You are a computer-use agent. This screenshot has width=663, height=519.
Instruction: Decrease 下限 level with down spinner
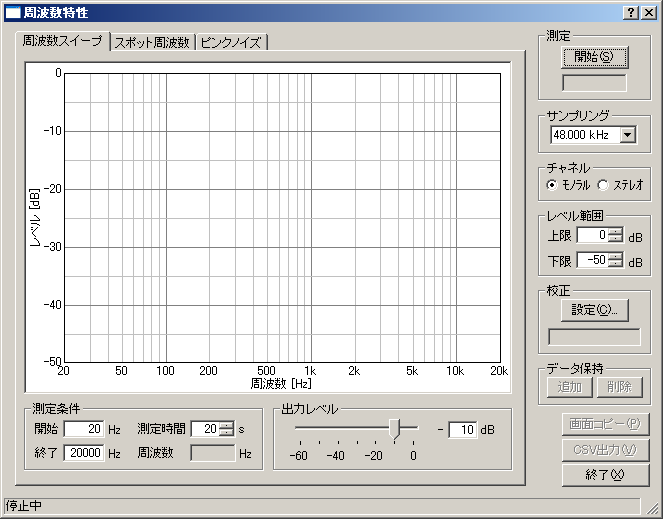coord(616,263)
